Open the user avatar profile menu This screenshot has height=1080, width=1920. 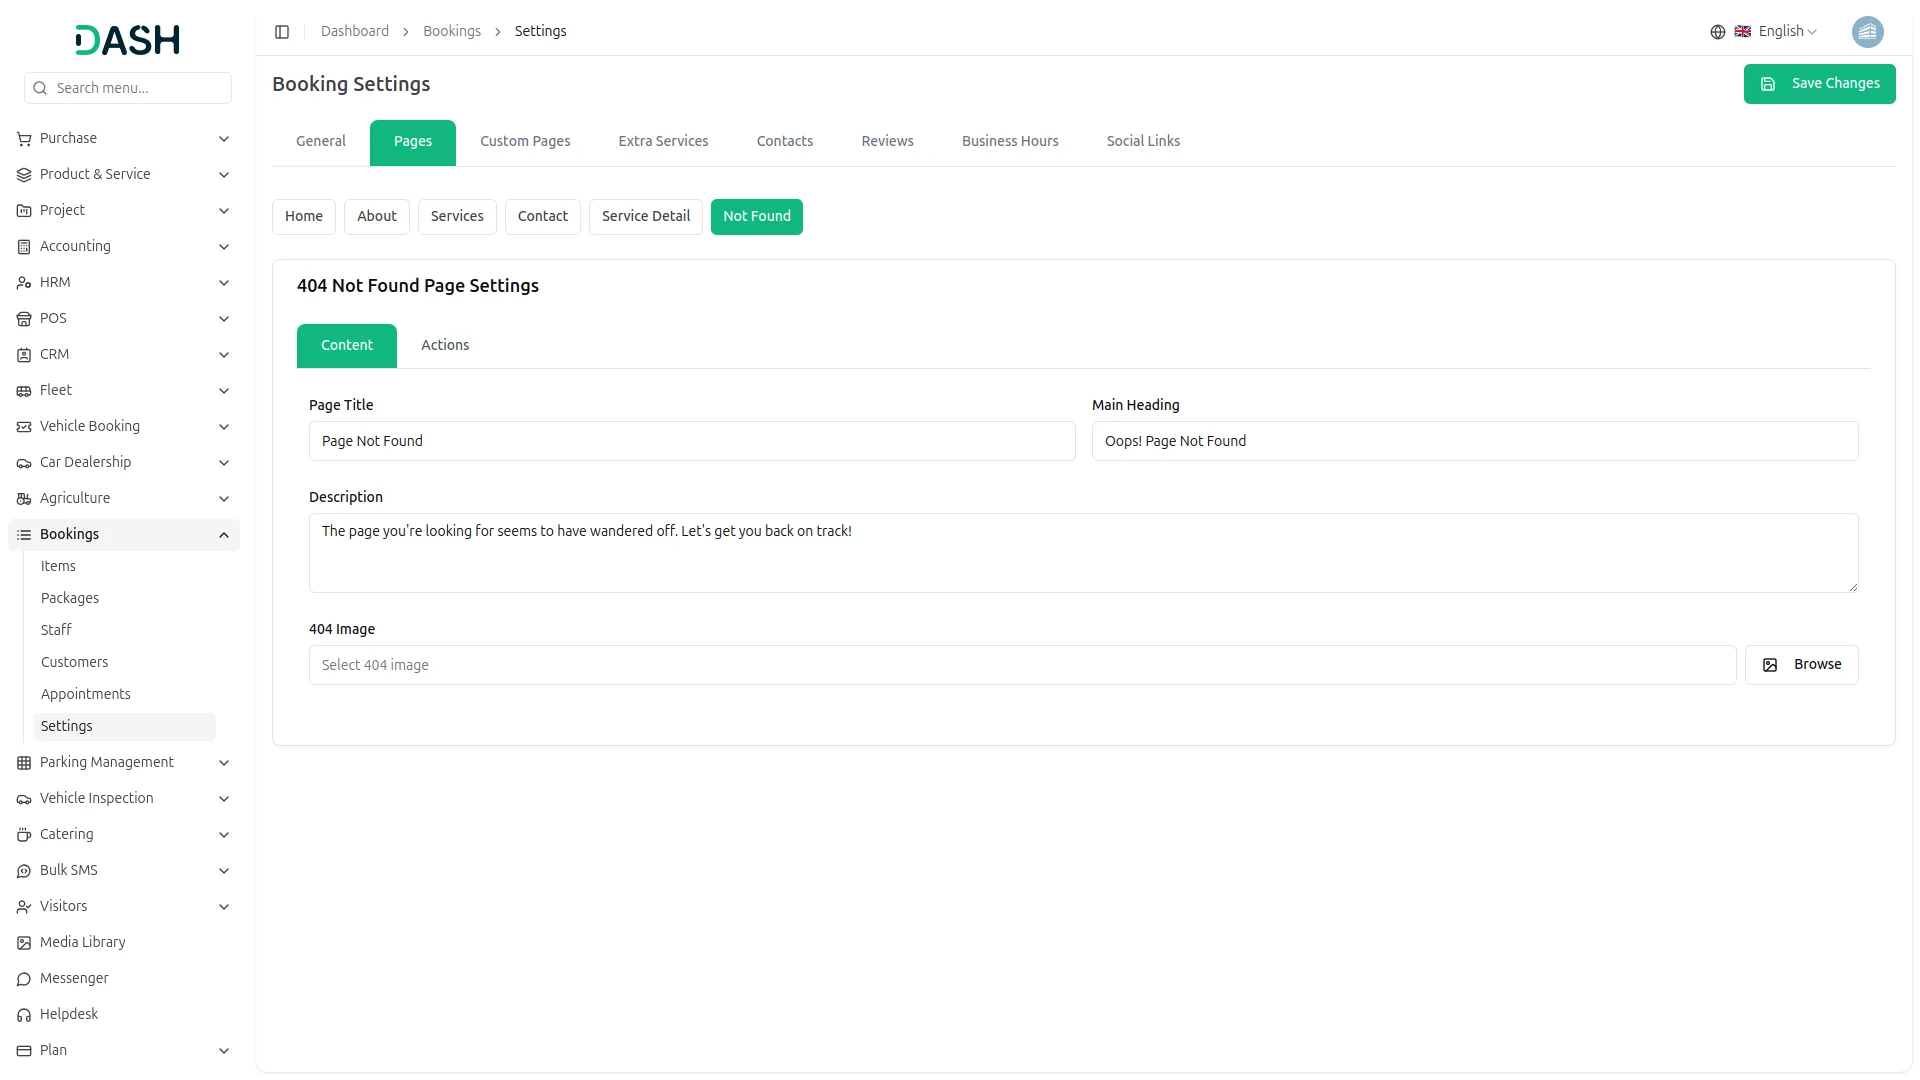1867,32
